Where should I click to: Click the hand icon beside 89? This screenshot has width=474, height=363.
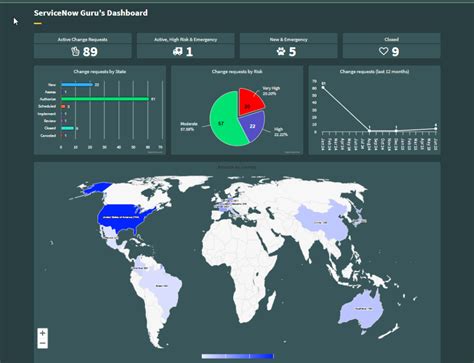pos(75,51)
